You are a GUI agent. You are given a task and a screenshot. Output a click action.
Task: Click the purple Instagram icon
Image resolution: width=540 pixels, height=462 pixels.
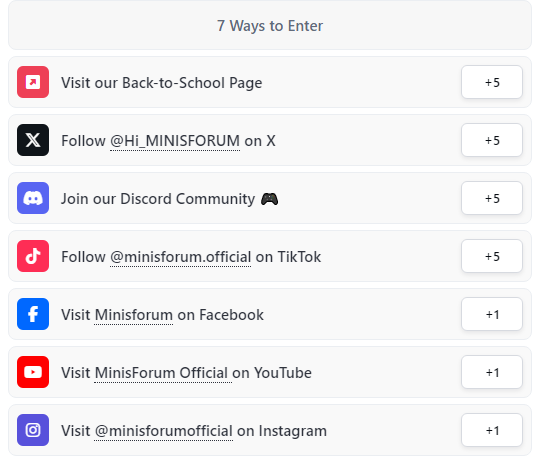tap(33, 430)
